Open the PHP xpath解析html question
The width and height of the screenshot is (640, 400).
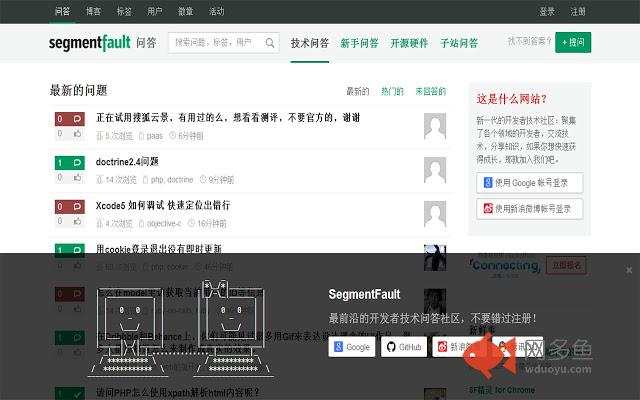[x=178, y=393]
